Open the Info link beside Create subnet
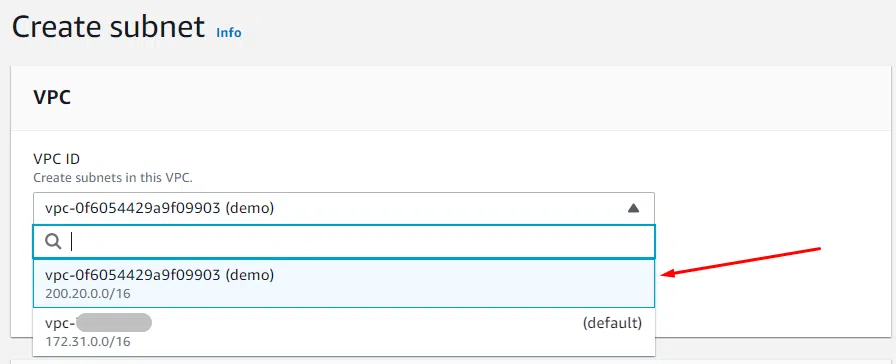This screenshot has width=896, height=364. pos(229,33)
